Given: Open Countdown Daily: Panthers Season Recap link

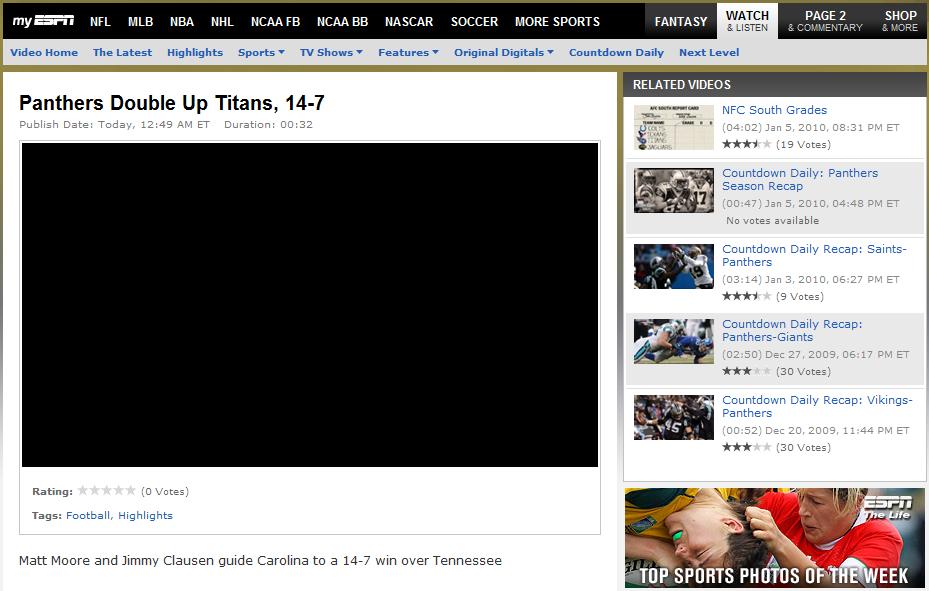Looking at the screenshot, I should [800, 179].
